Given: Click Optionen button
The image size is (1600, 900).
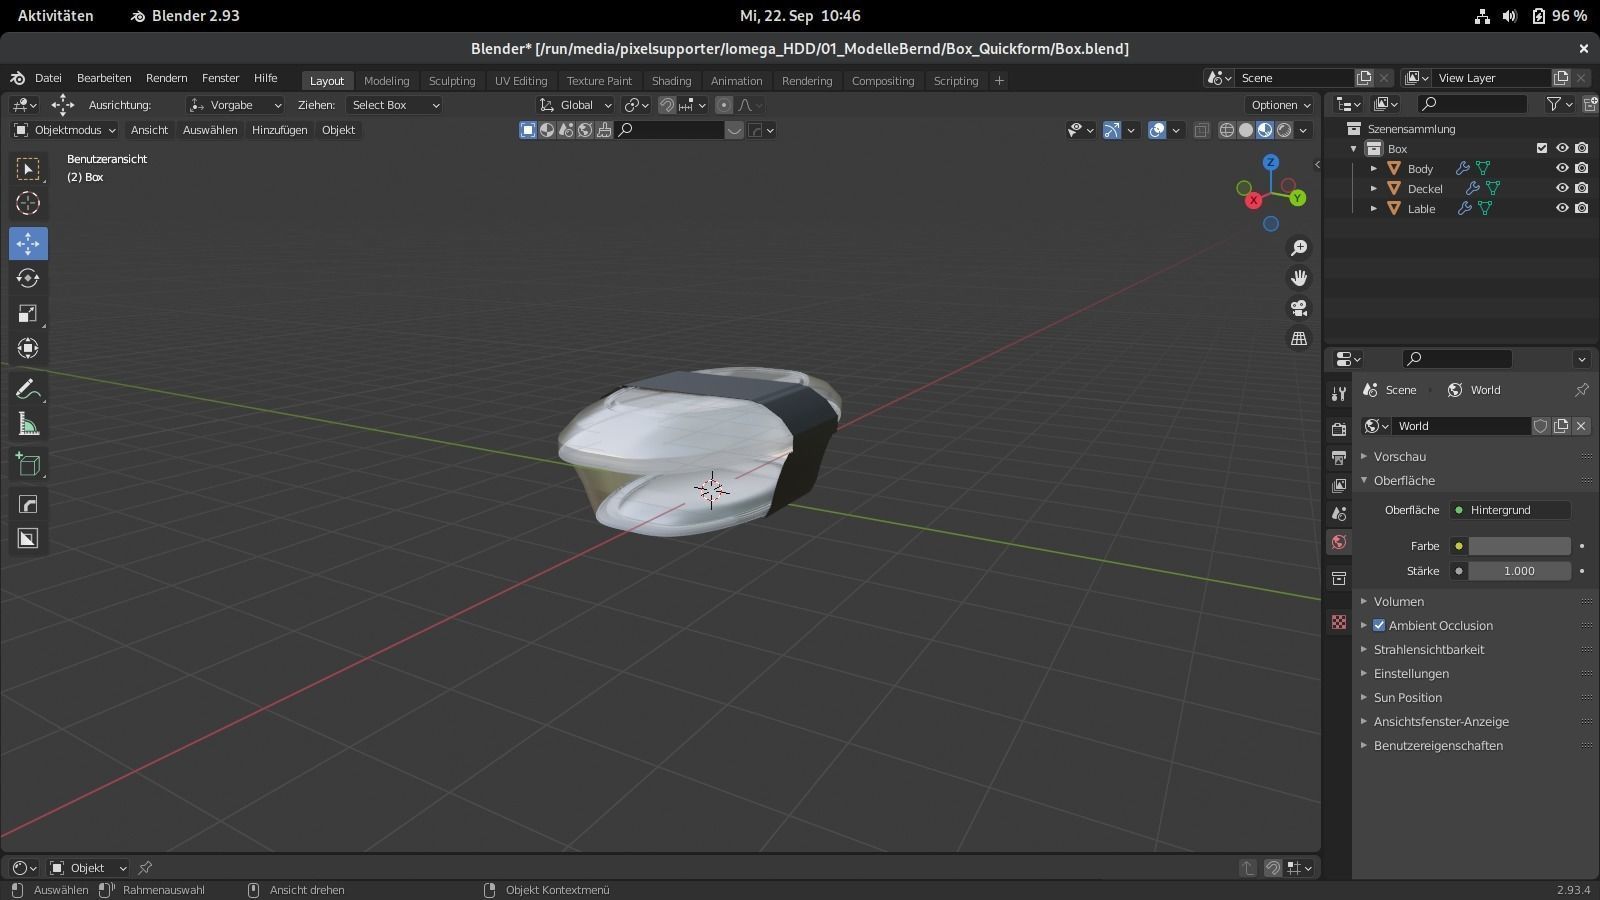Looking at the screenshot, I should pyautogui.click(x=1281, y=105).
